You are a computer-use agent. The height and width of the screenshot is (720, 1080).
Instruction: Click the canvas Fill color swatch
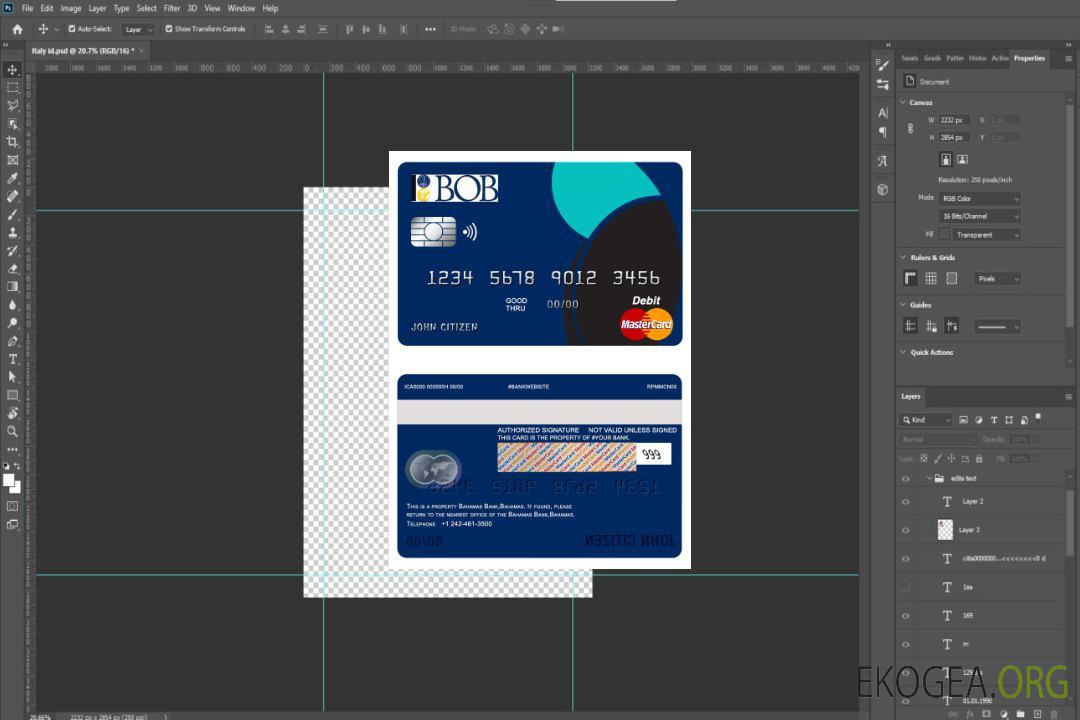pyautogui.click(x=944, y=235)
